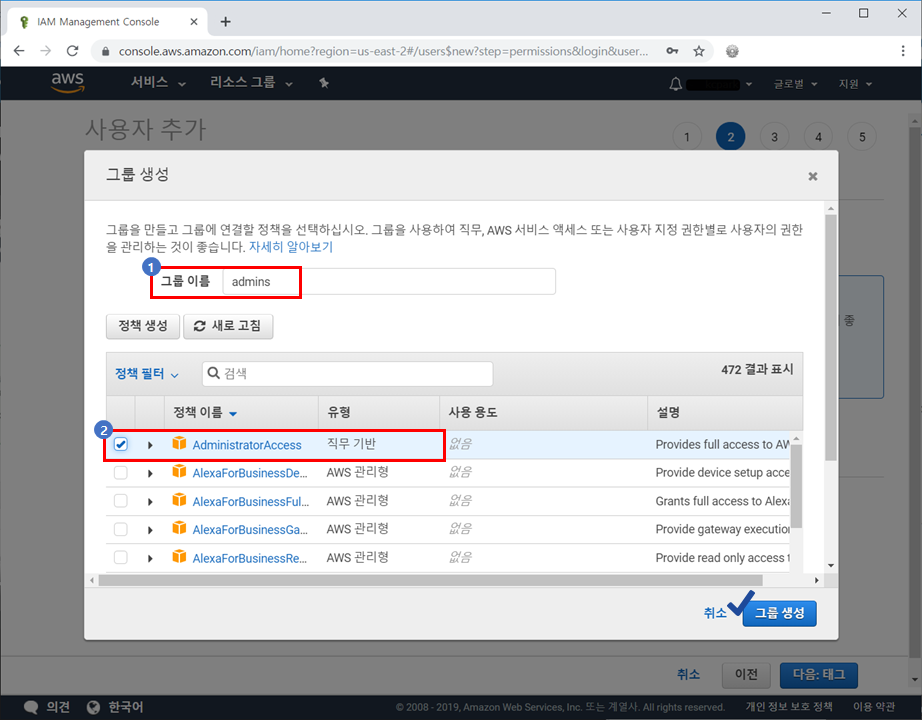Go forward in browser history
This screenshot has height=720, width=922.
coord(45,51)
